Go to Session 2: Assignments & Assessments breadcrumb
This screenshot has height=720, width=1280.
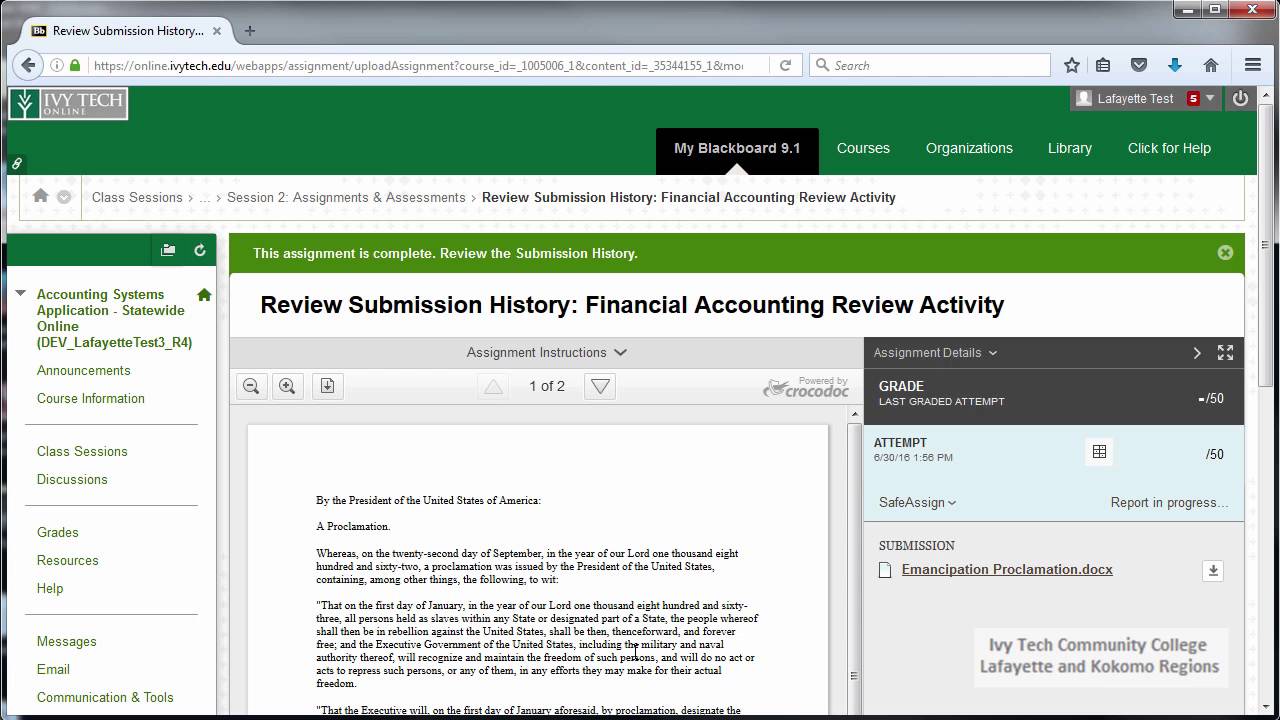coord(346,197)
